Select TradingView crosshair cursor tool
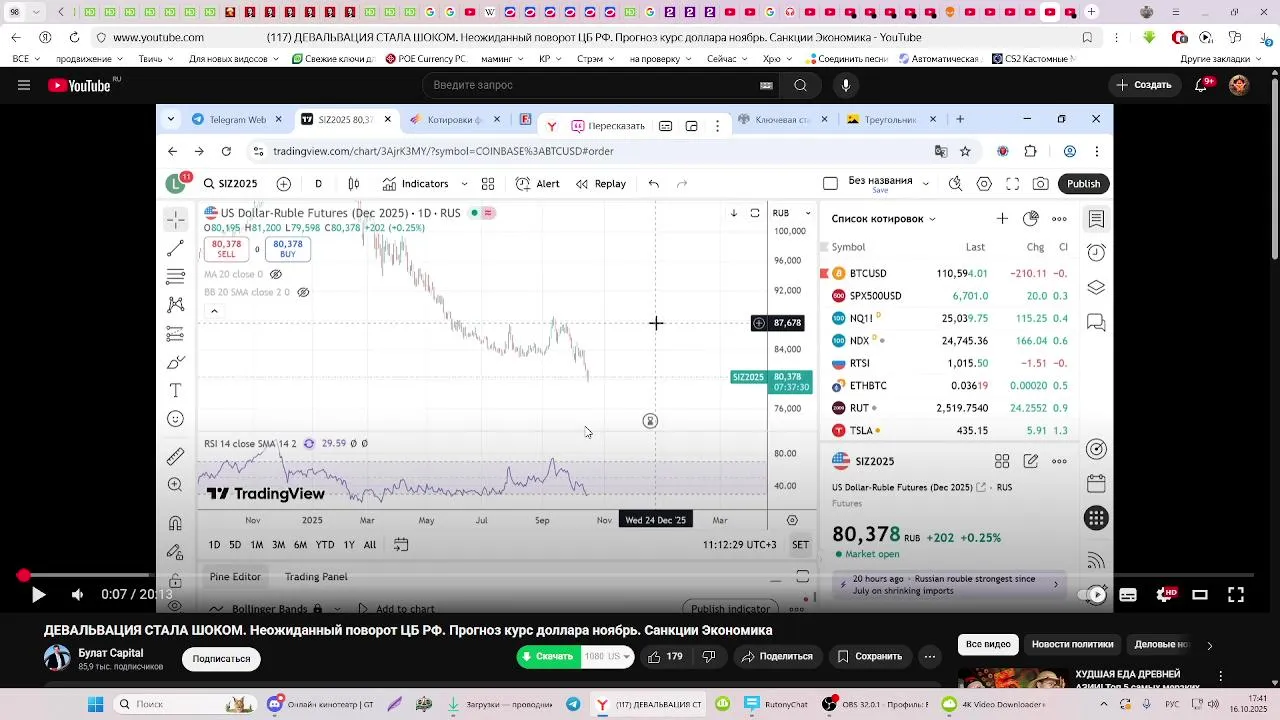 point(176,219)
